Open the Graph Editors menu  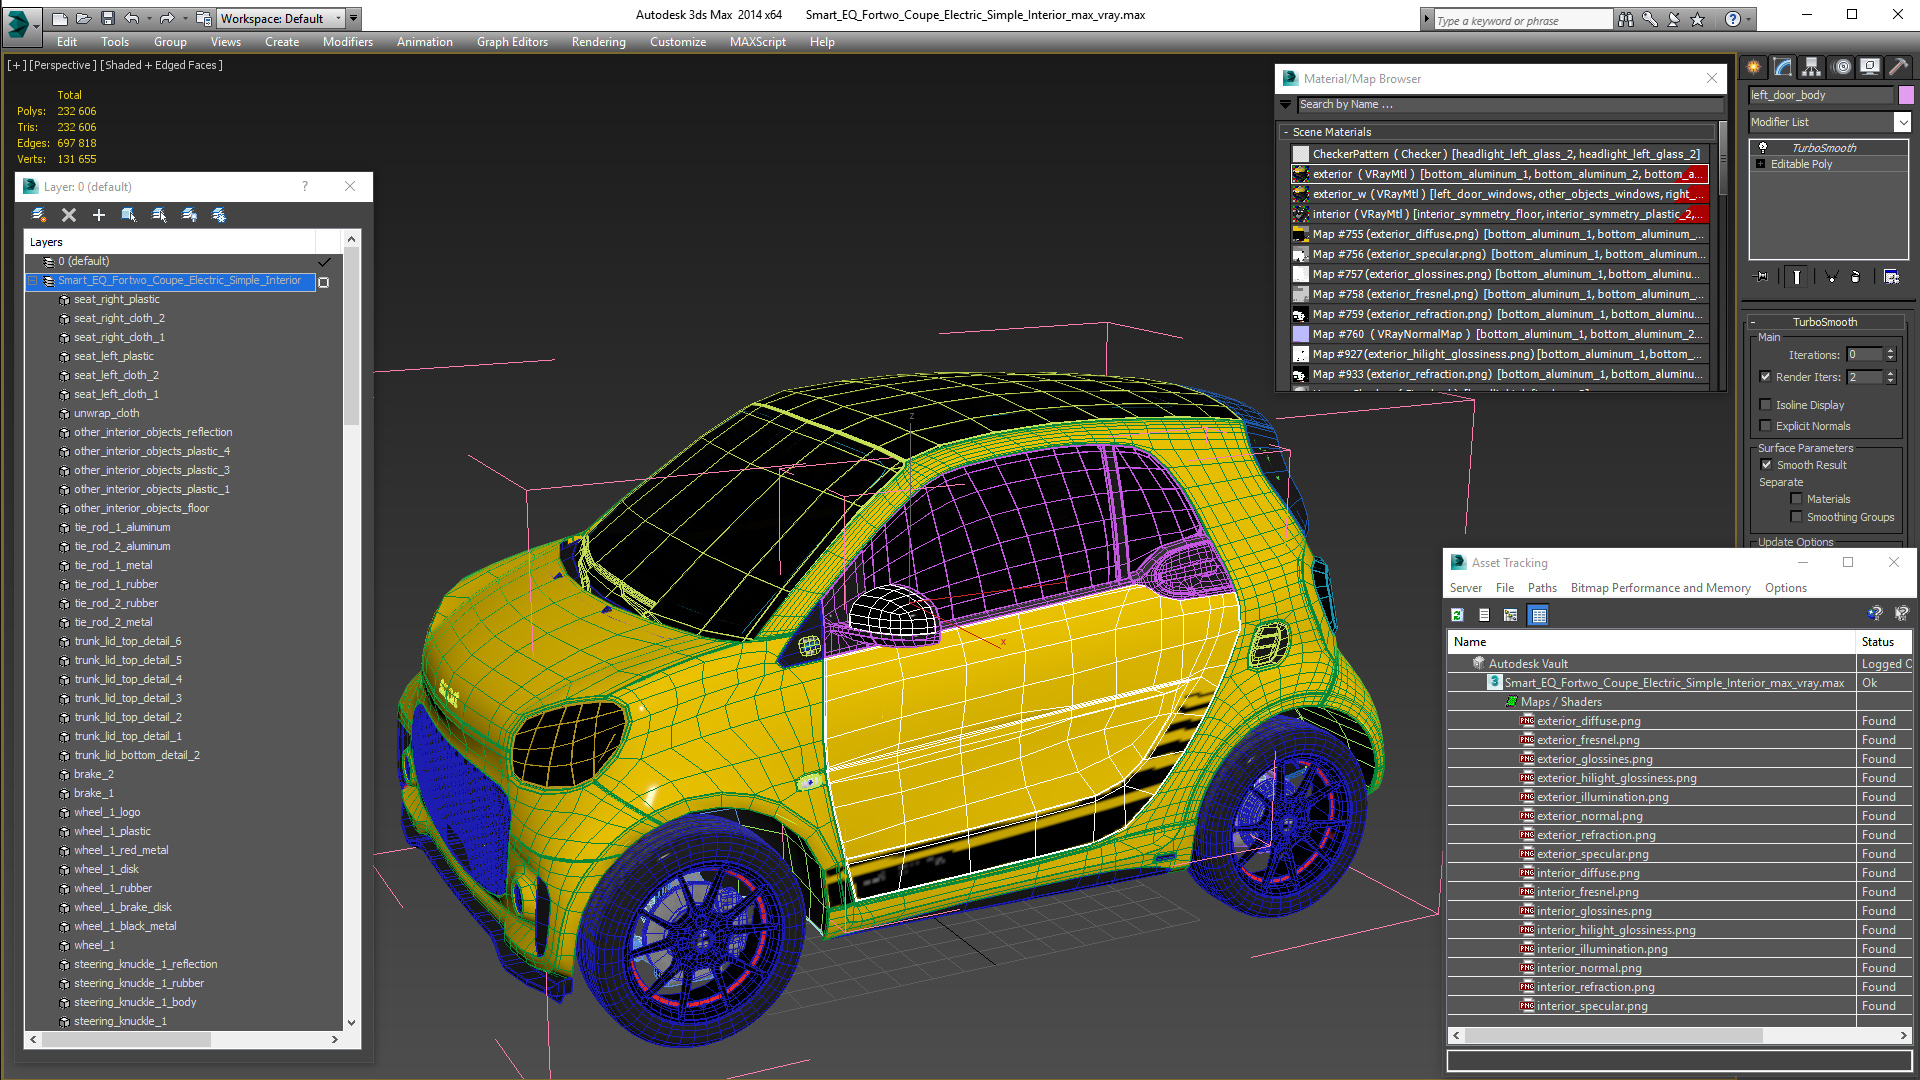pos(512,42)
